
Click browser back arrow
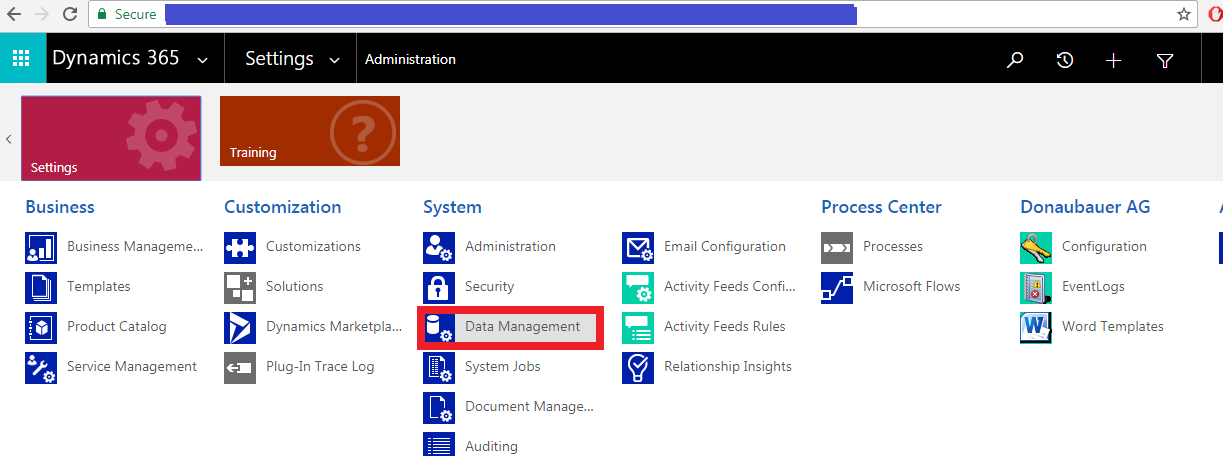coord(14,14)
